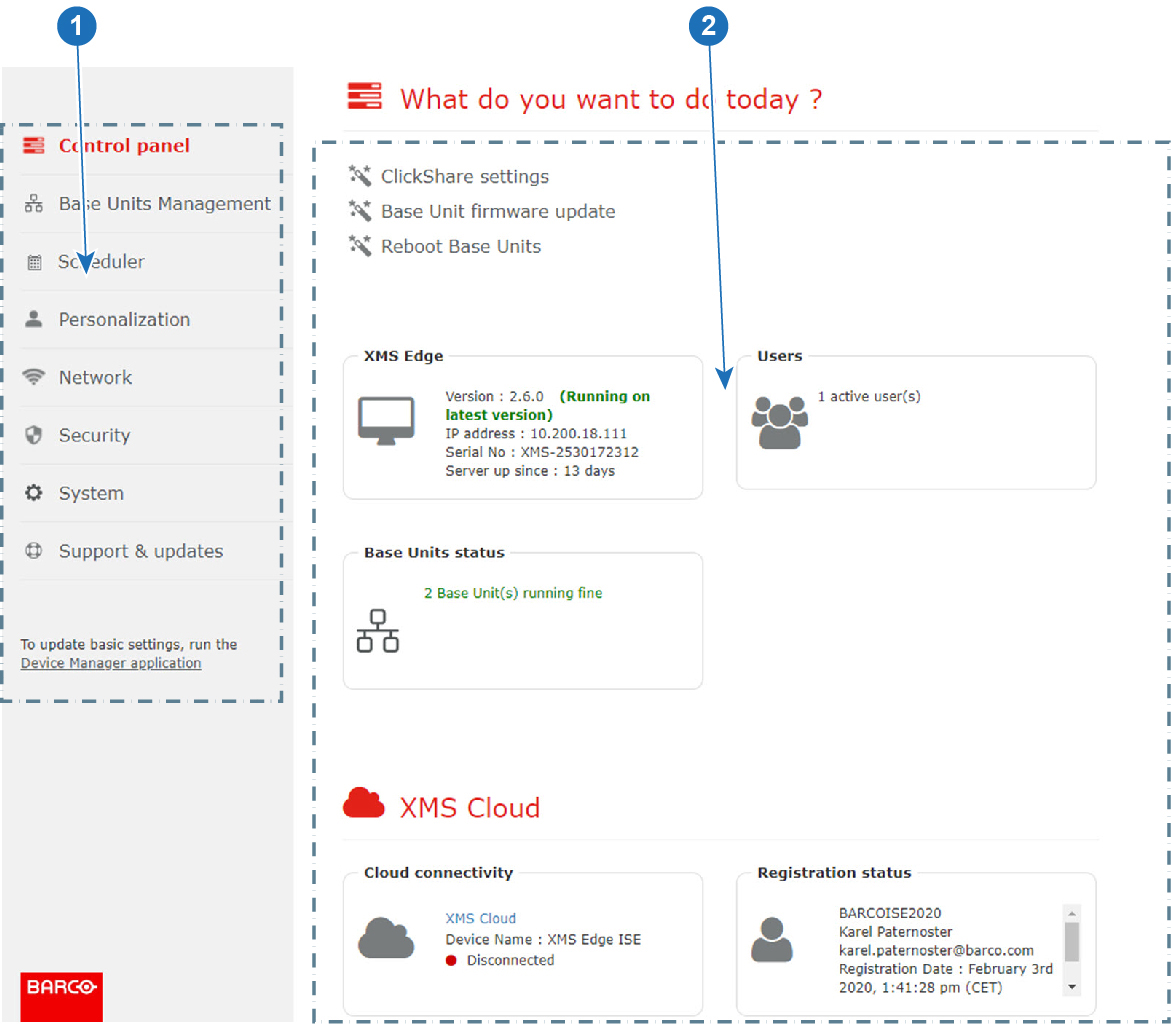The height and width of the screenshot is (1024, 1171).
Task: Click Registration status scrollbar up arrow
Action: [1072, 913]
